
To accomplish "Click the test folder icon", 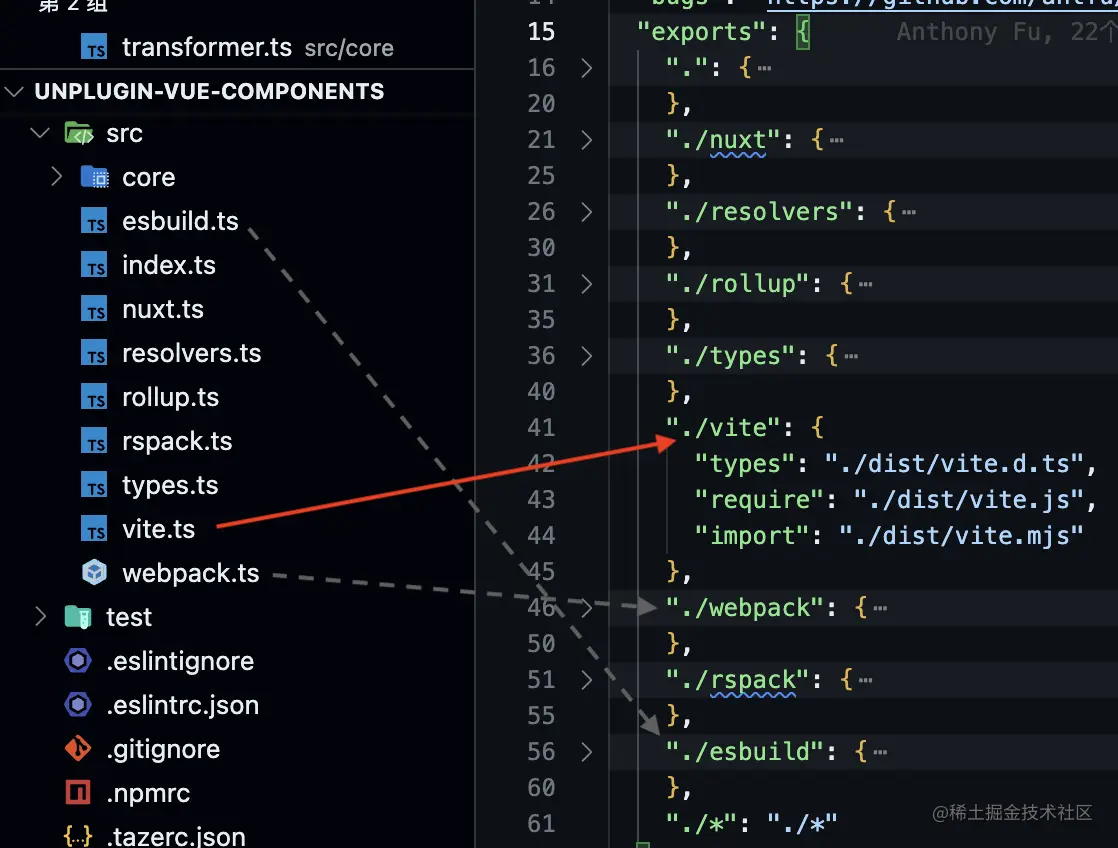I will pos(78,617).
